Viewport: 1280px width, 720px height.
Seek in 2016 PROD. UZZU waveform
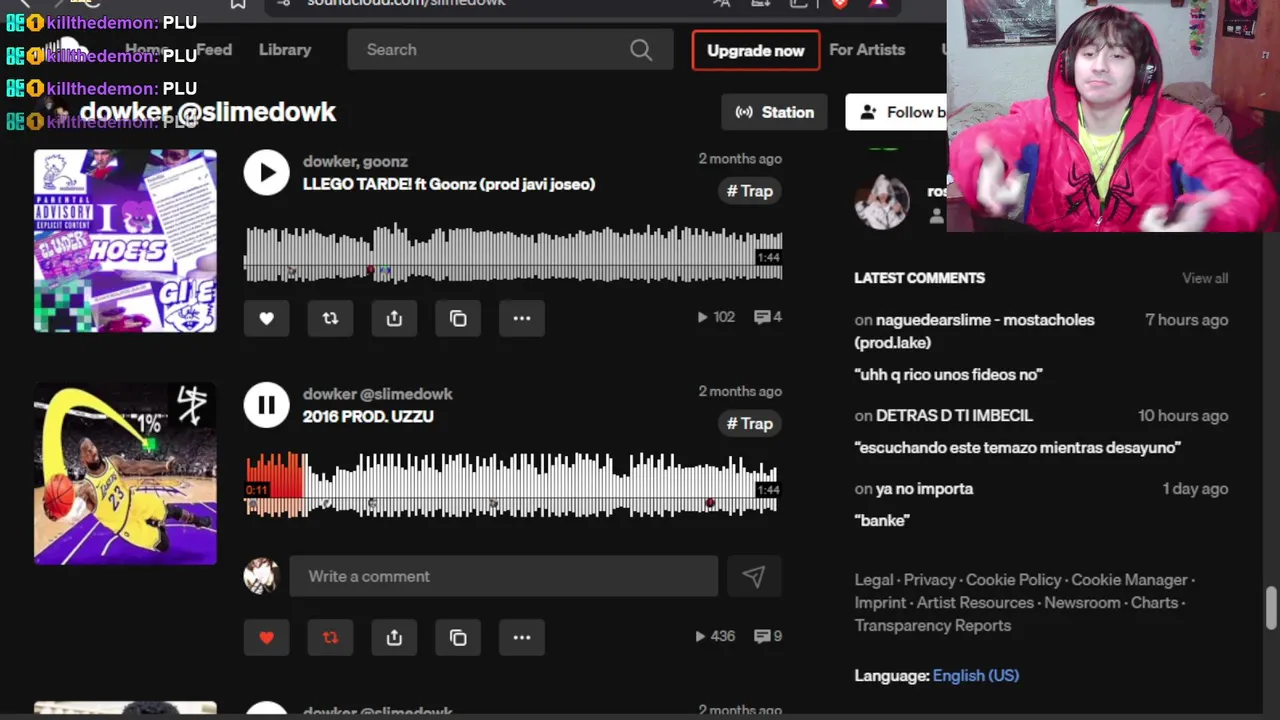click(x=513, y=487)
